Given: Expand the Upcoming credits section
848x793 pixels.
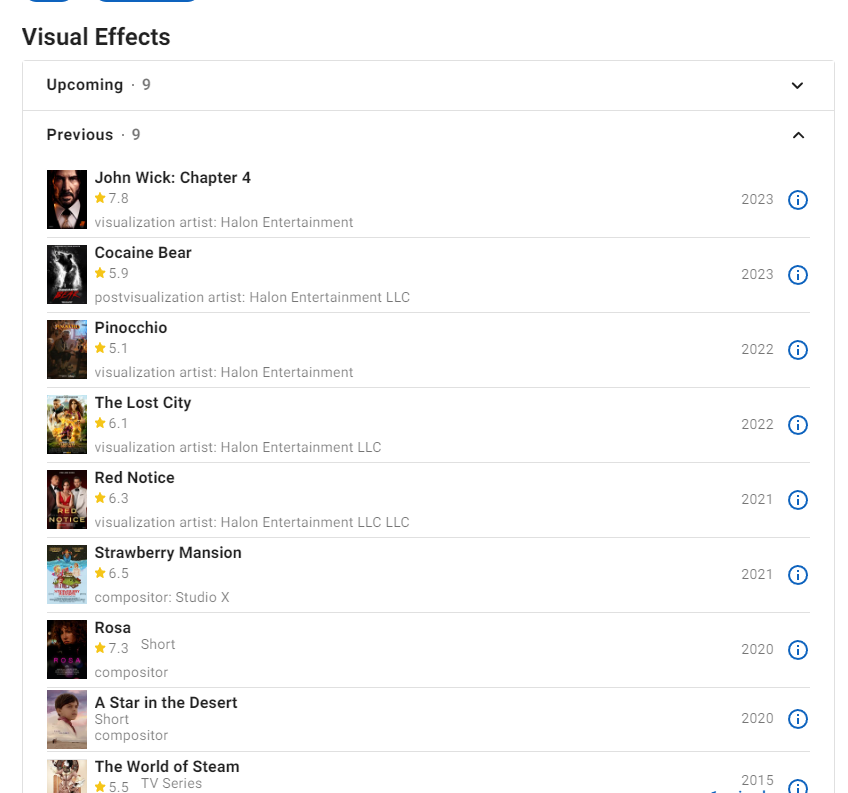Looking at the screenshot, I should pyautogui.click(x=797, y=85).
